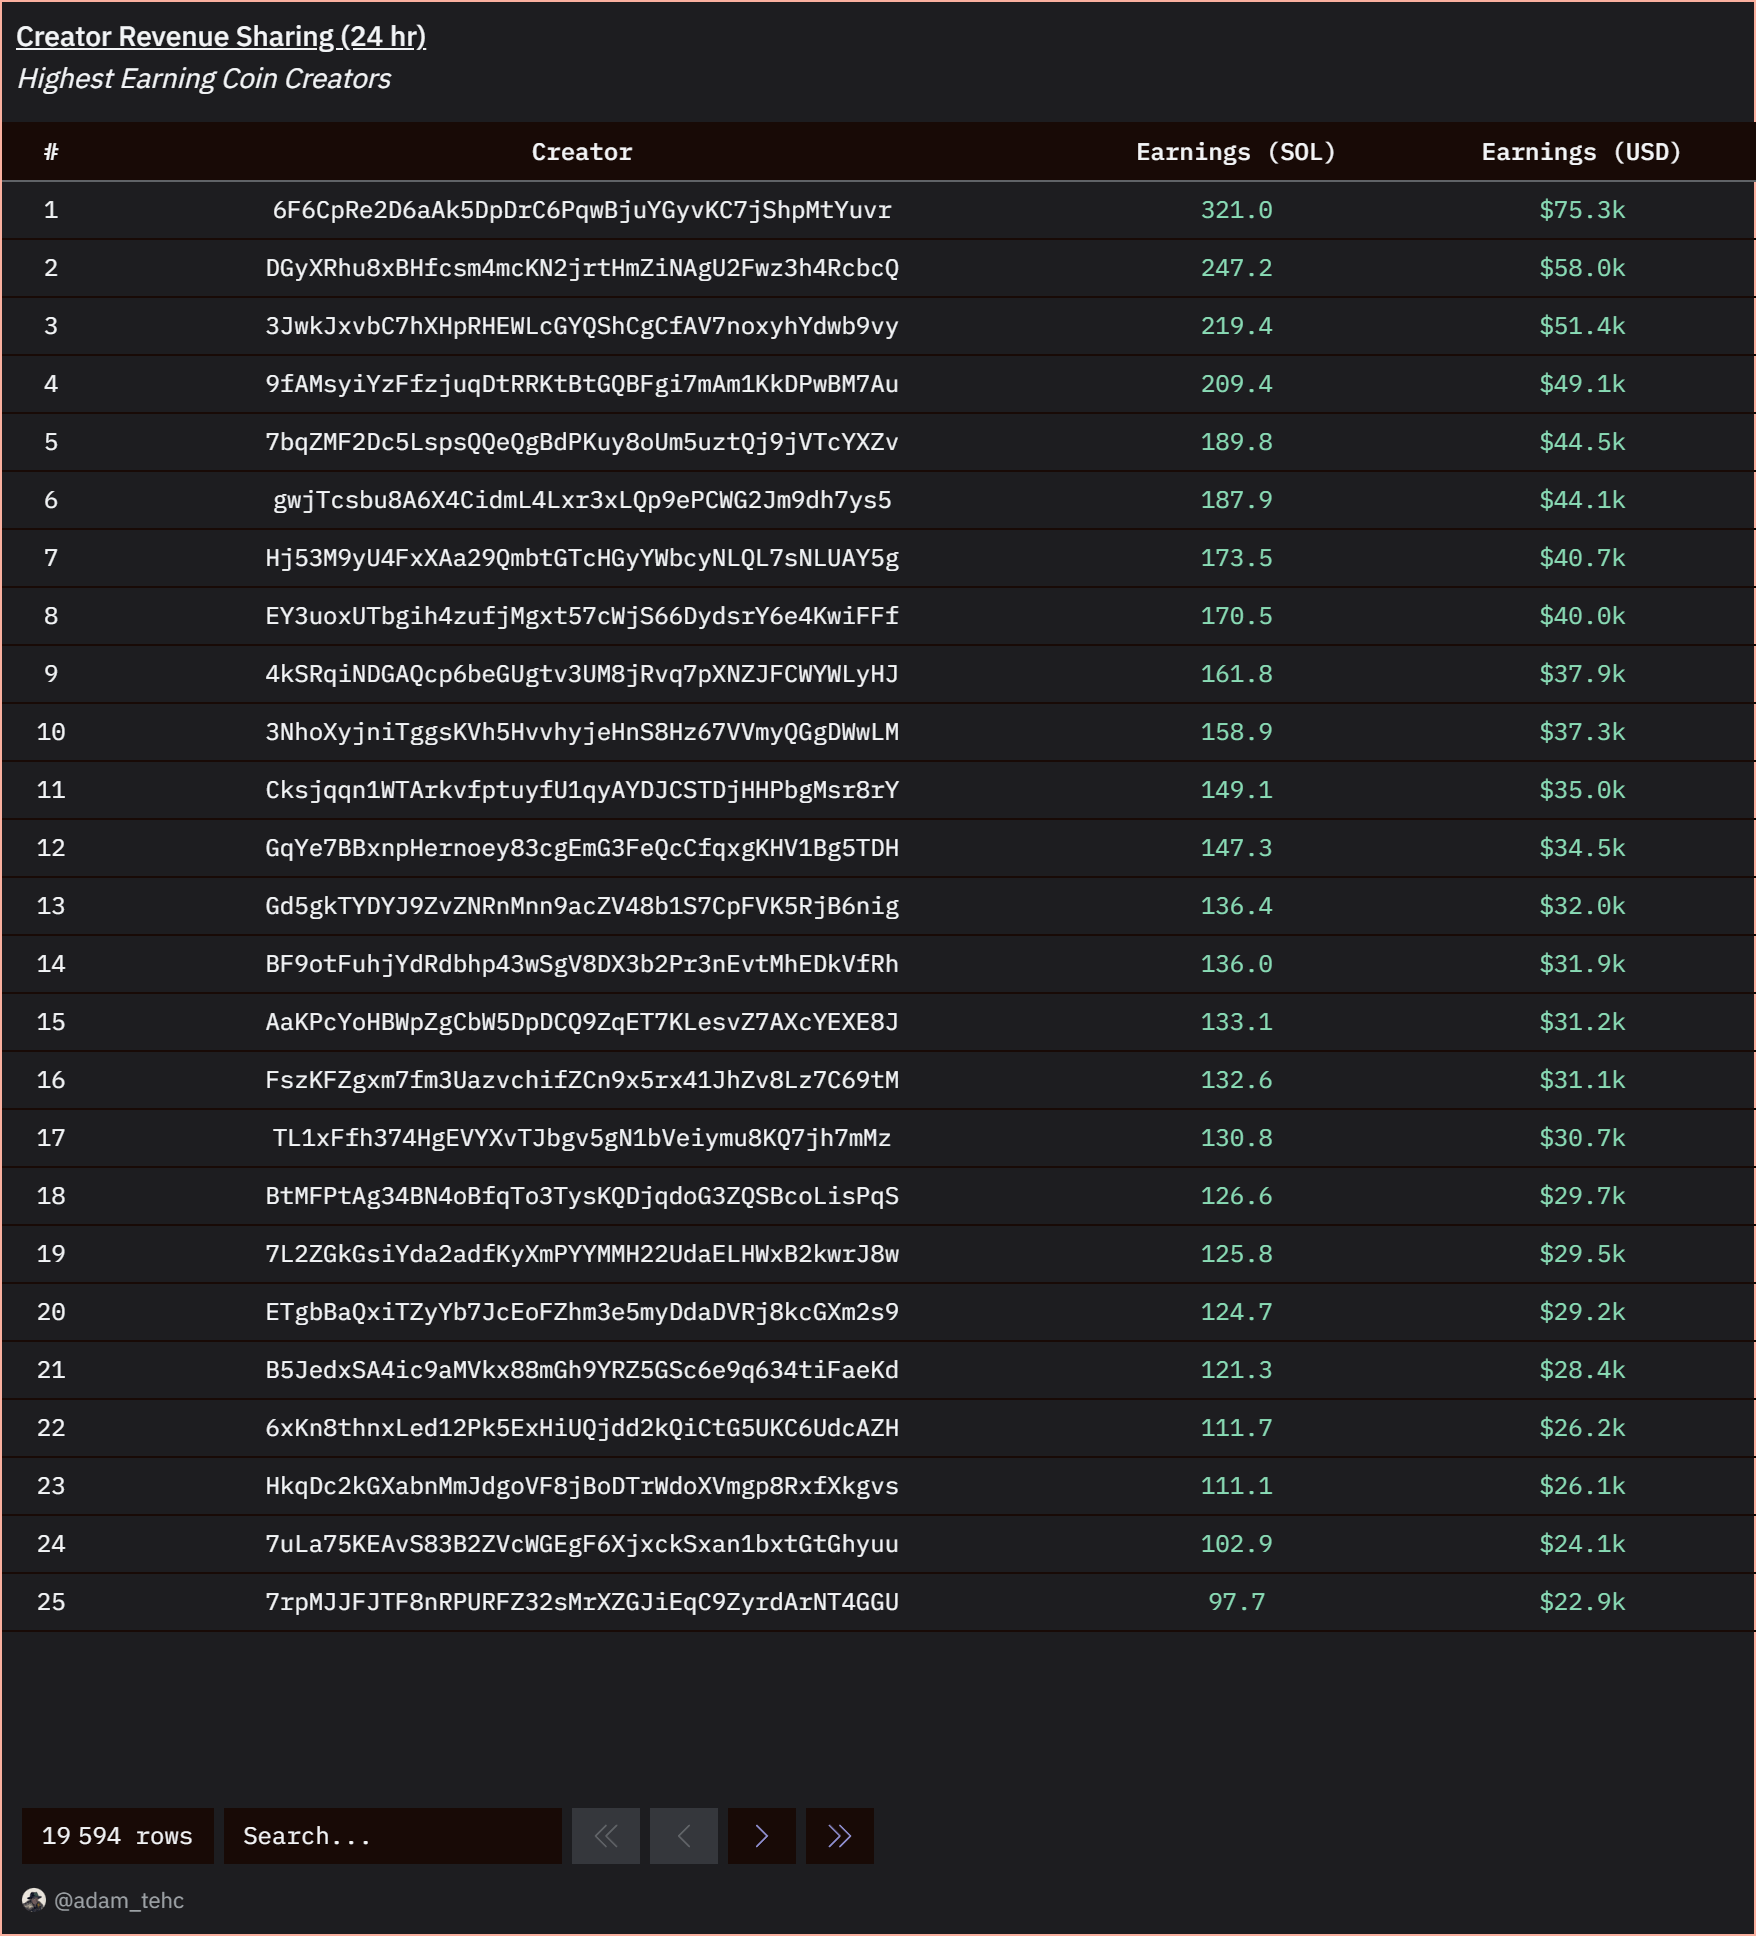Click the adam_tehc avatar icon
1756x1936 pixels.
pyautogui.click(x=34, y=1900)
